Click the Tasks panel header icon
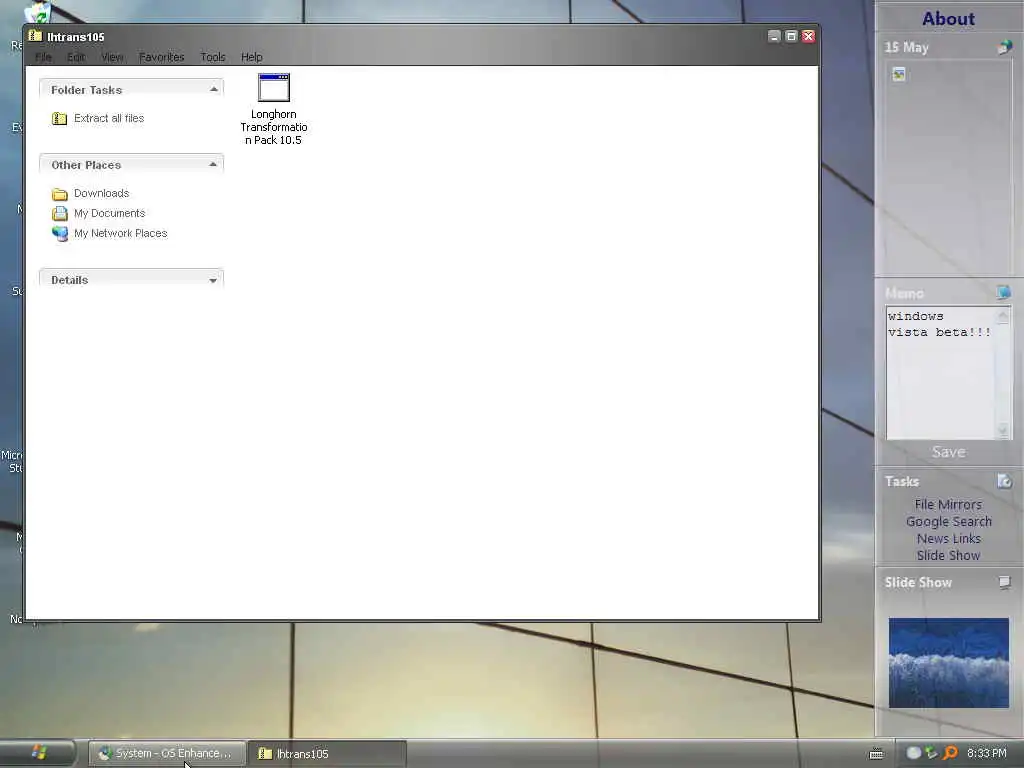Screen dimensions: 1024x768 coord(1004,481)
